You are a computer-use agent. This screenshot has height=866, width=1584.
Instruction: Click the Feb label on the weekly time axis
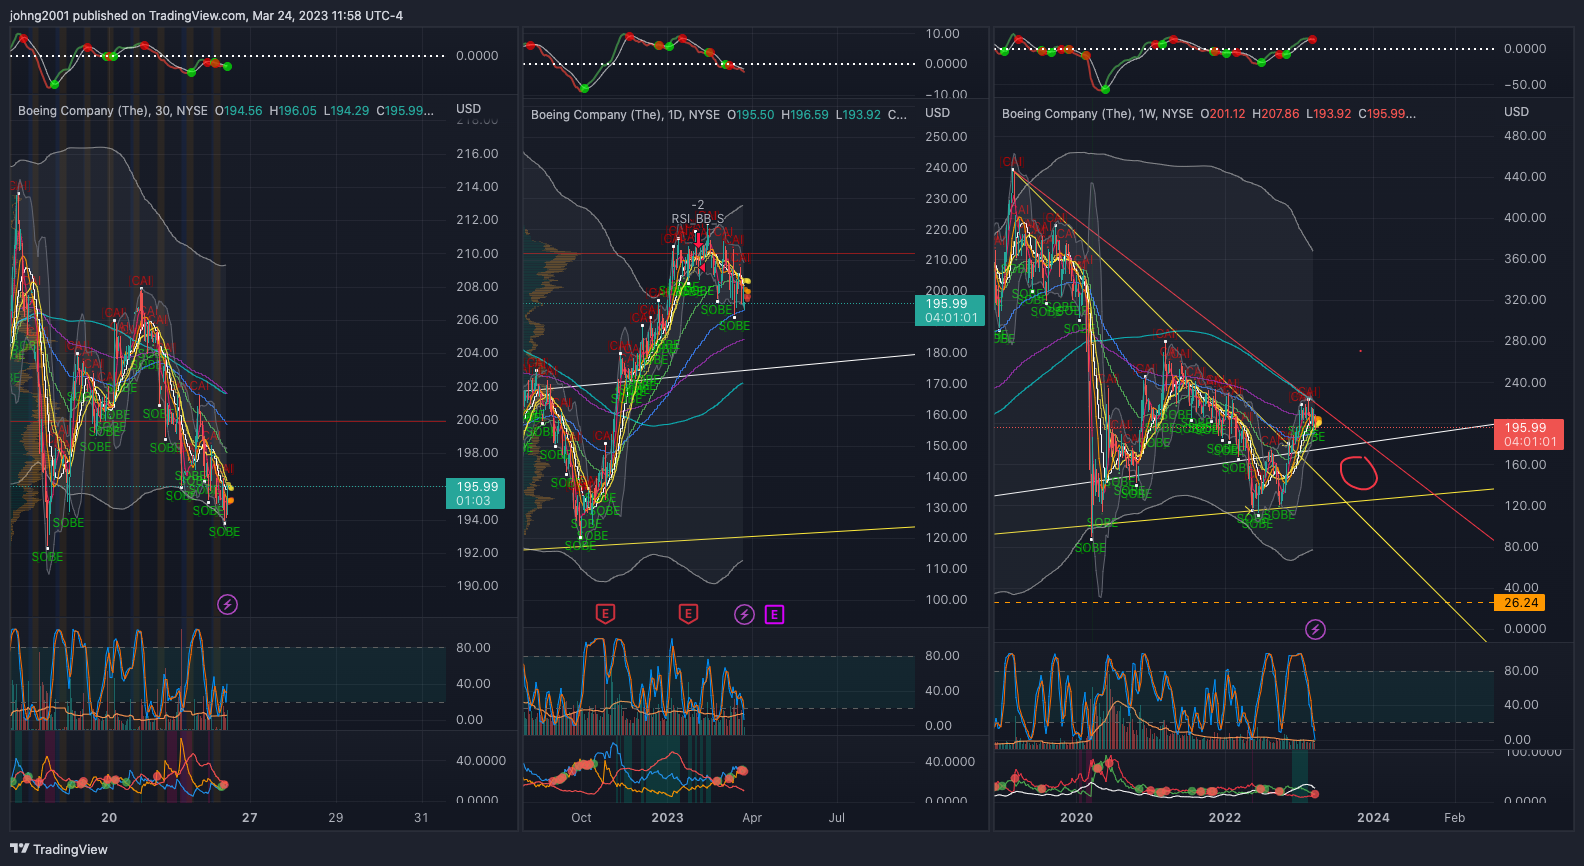(x=1454, y=818)
